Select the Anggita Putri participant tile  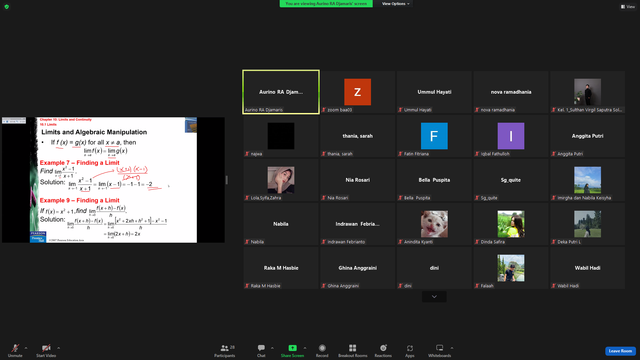(x=587, y=136)
